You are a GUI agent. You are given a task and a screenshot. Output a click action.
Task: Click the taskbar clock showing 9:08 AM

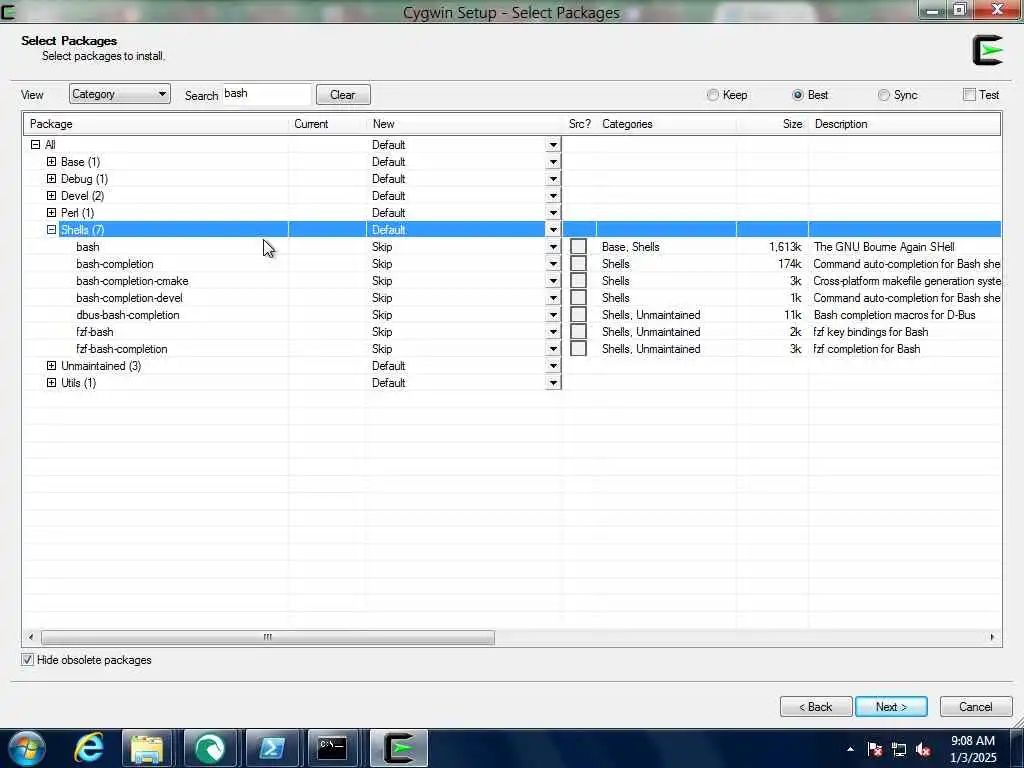tap(973, 741)
